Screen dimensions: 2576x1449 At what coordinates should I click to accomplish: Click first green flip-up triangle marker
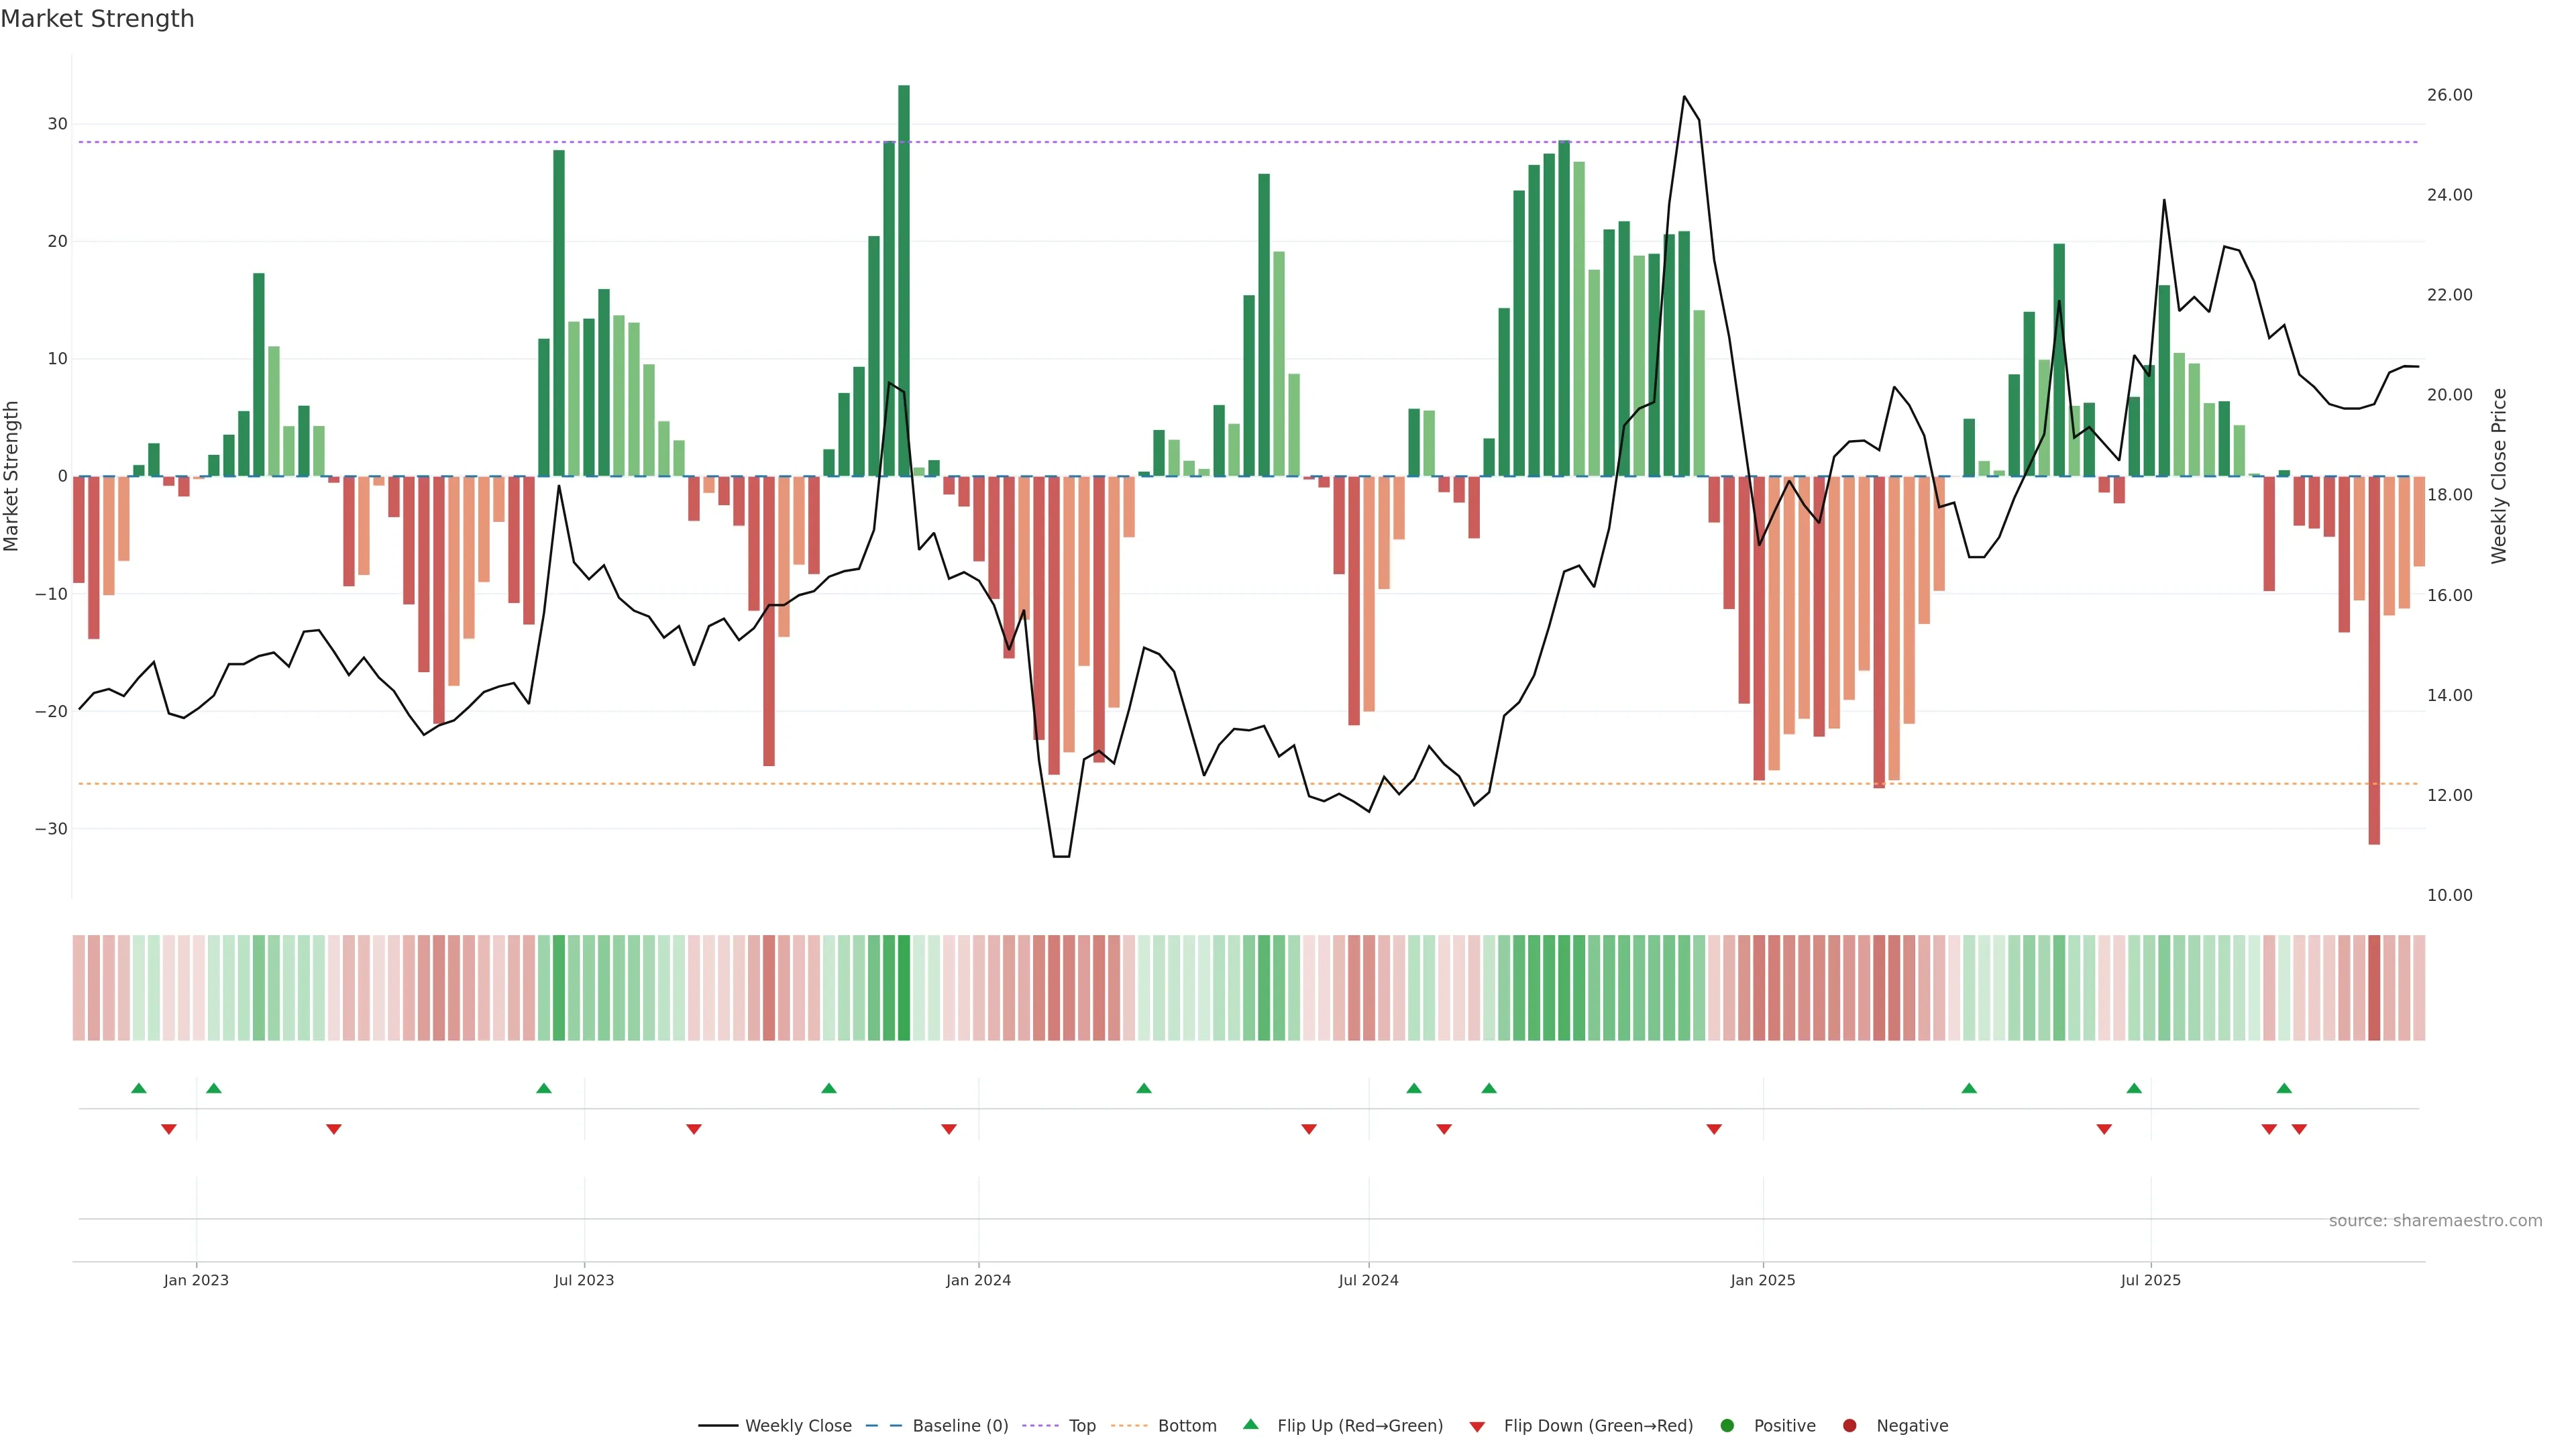coord(139,1088)
